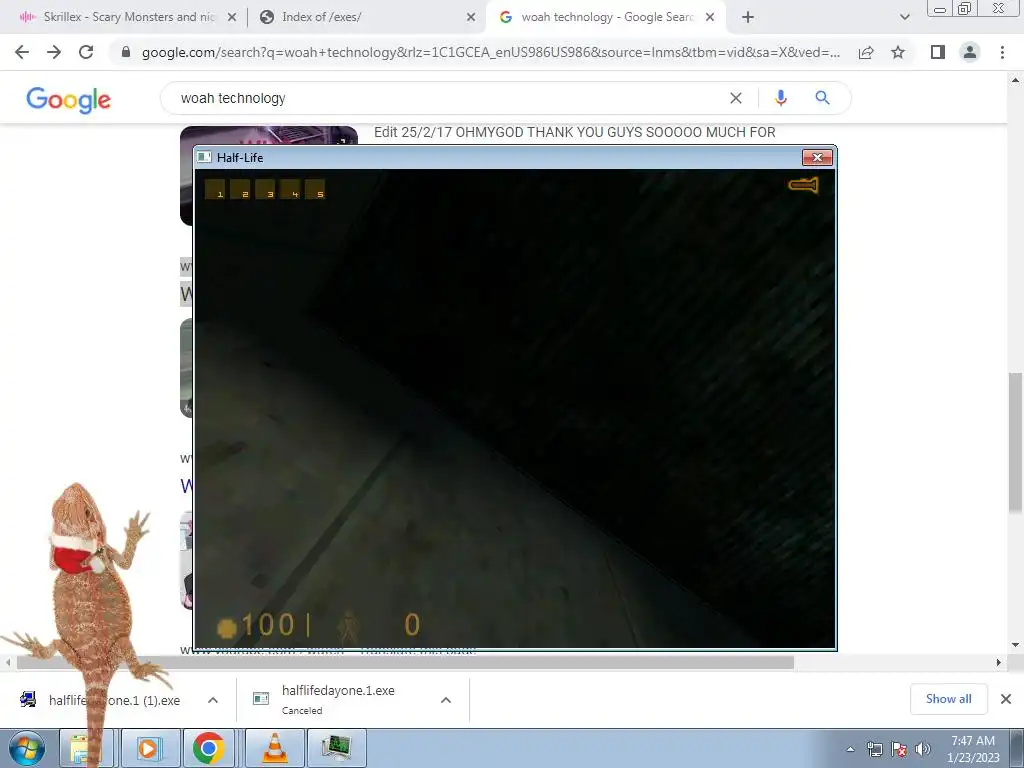Image resolution: width=1024 pixels, height=768 pixels.
Task: Show all downloads
Action: click(x=948, y=699)
